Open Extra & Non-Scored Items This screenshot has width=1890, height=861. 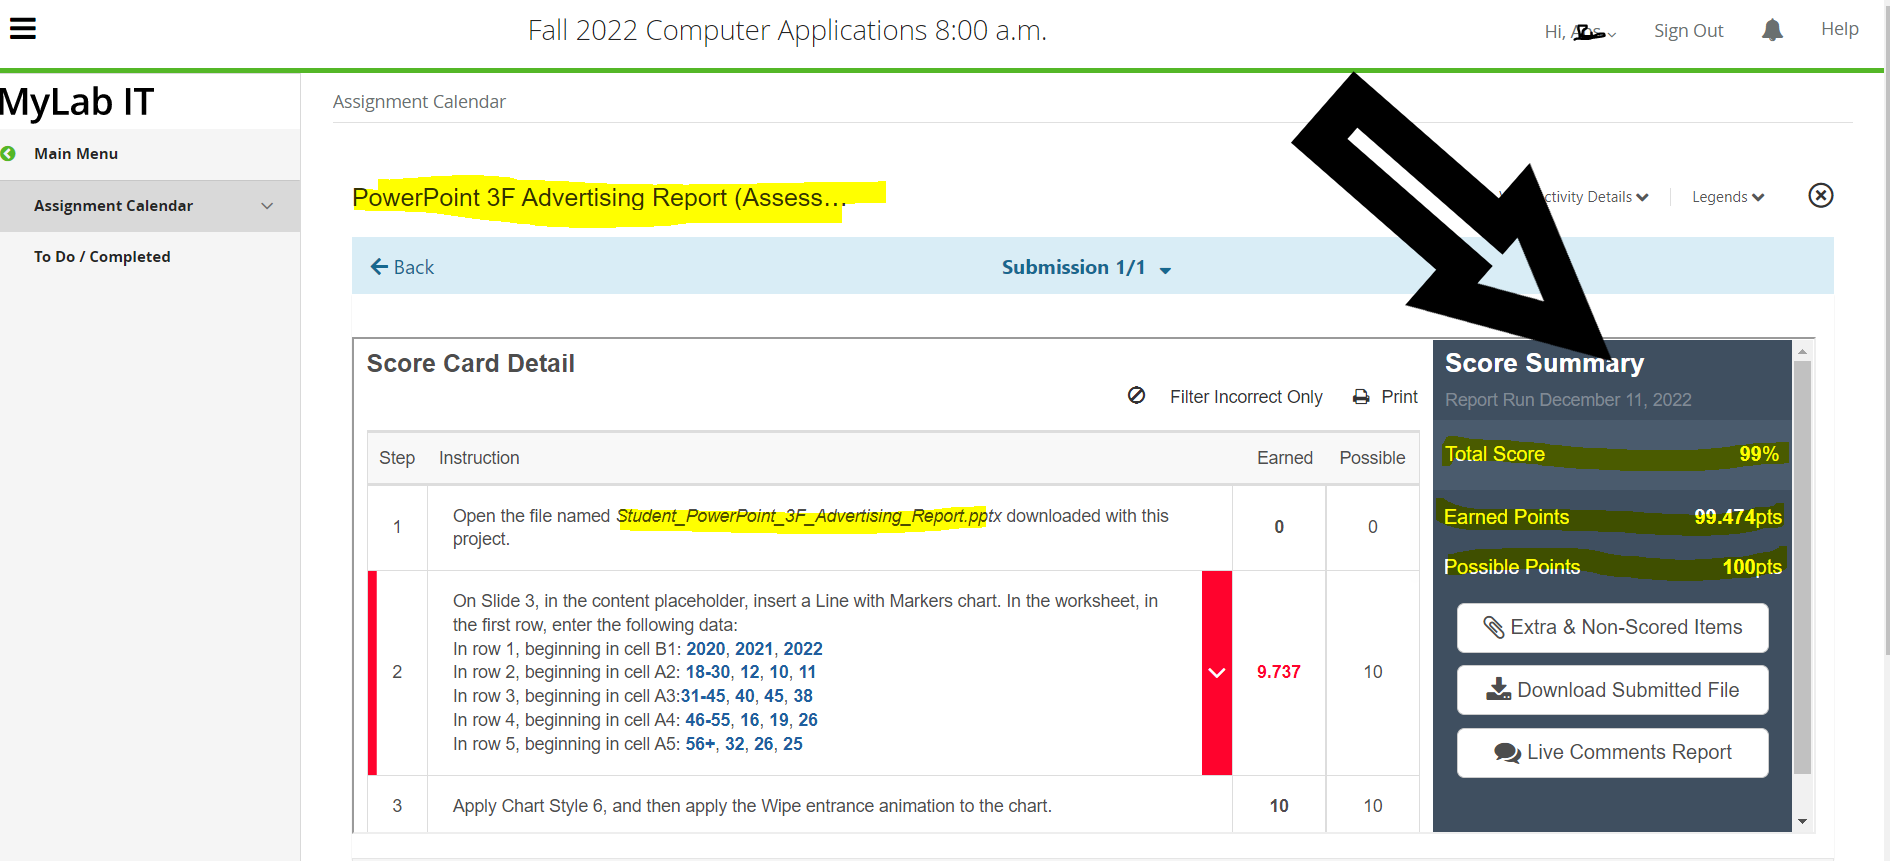pyautogui.click(x=1612, y=628)
